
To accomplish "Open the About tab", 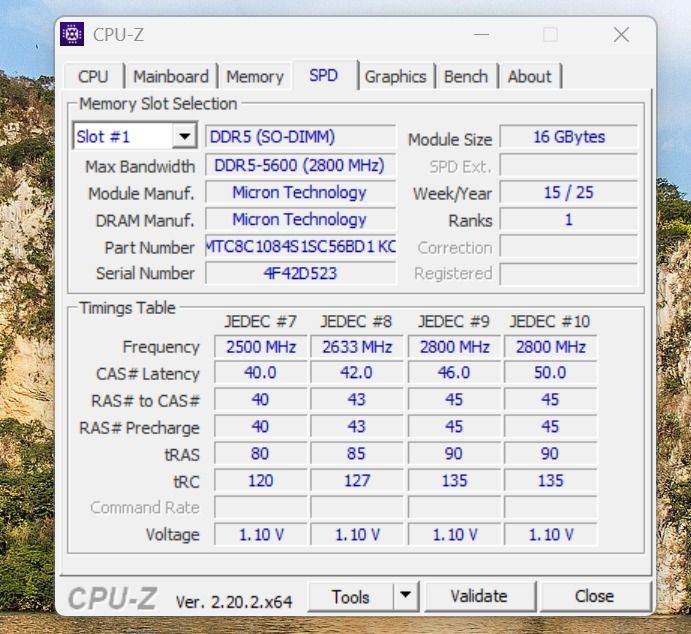I will [x=530, y=77].
